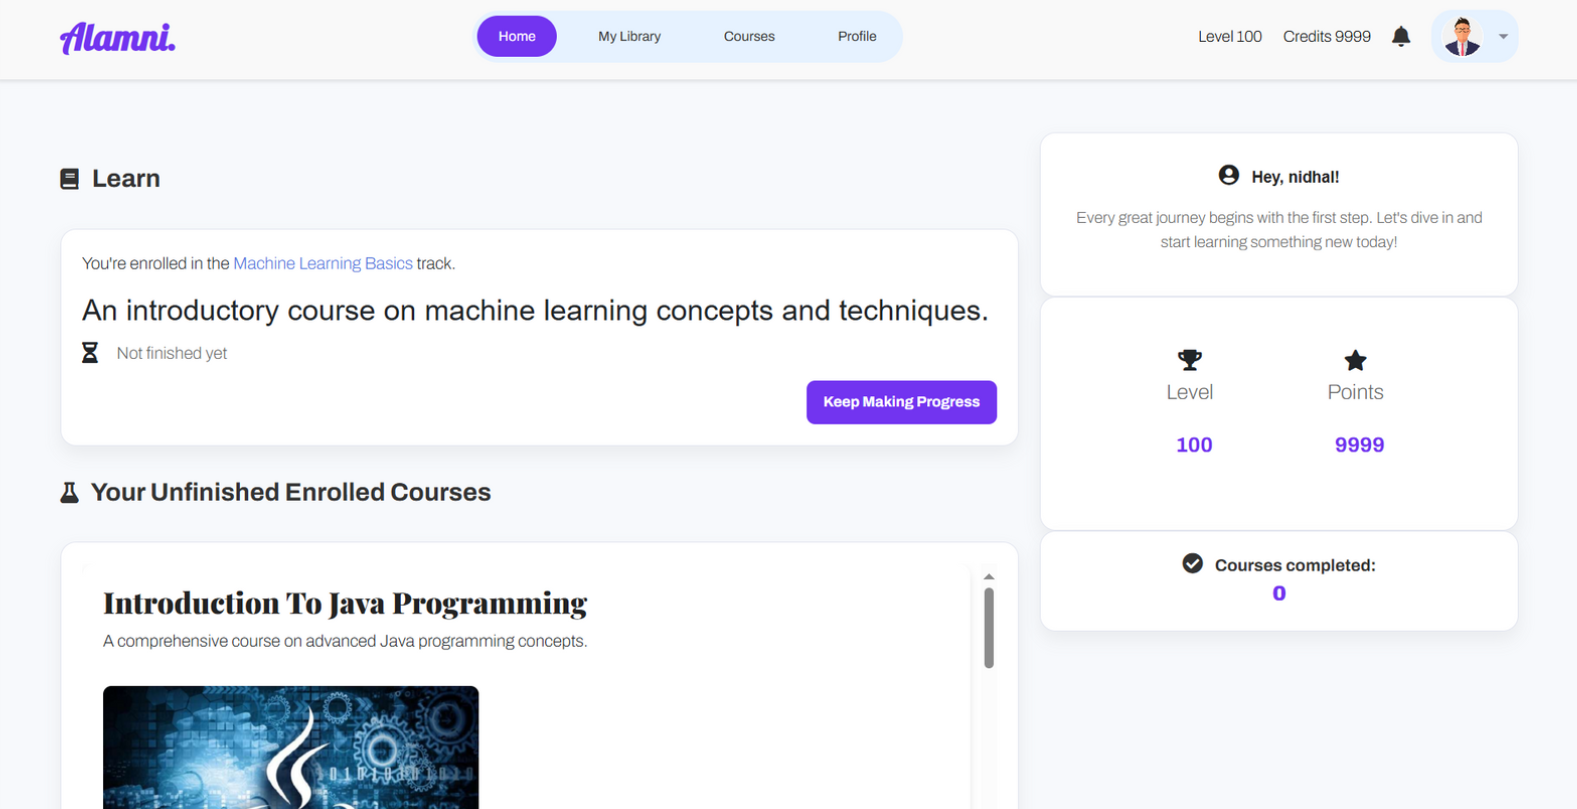Open notifications bell icon

[x=1401, y=37]
